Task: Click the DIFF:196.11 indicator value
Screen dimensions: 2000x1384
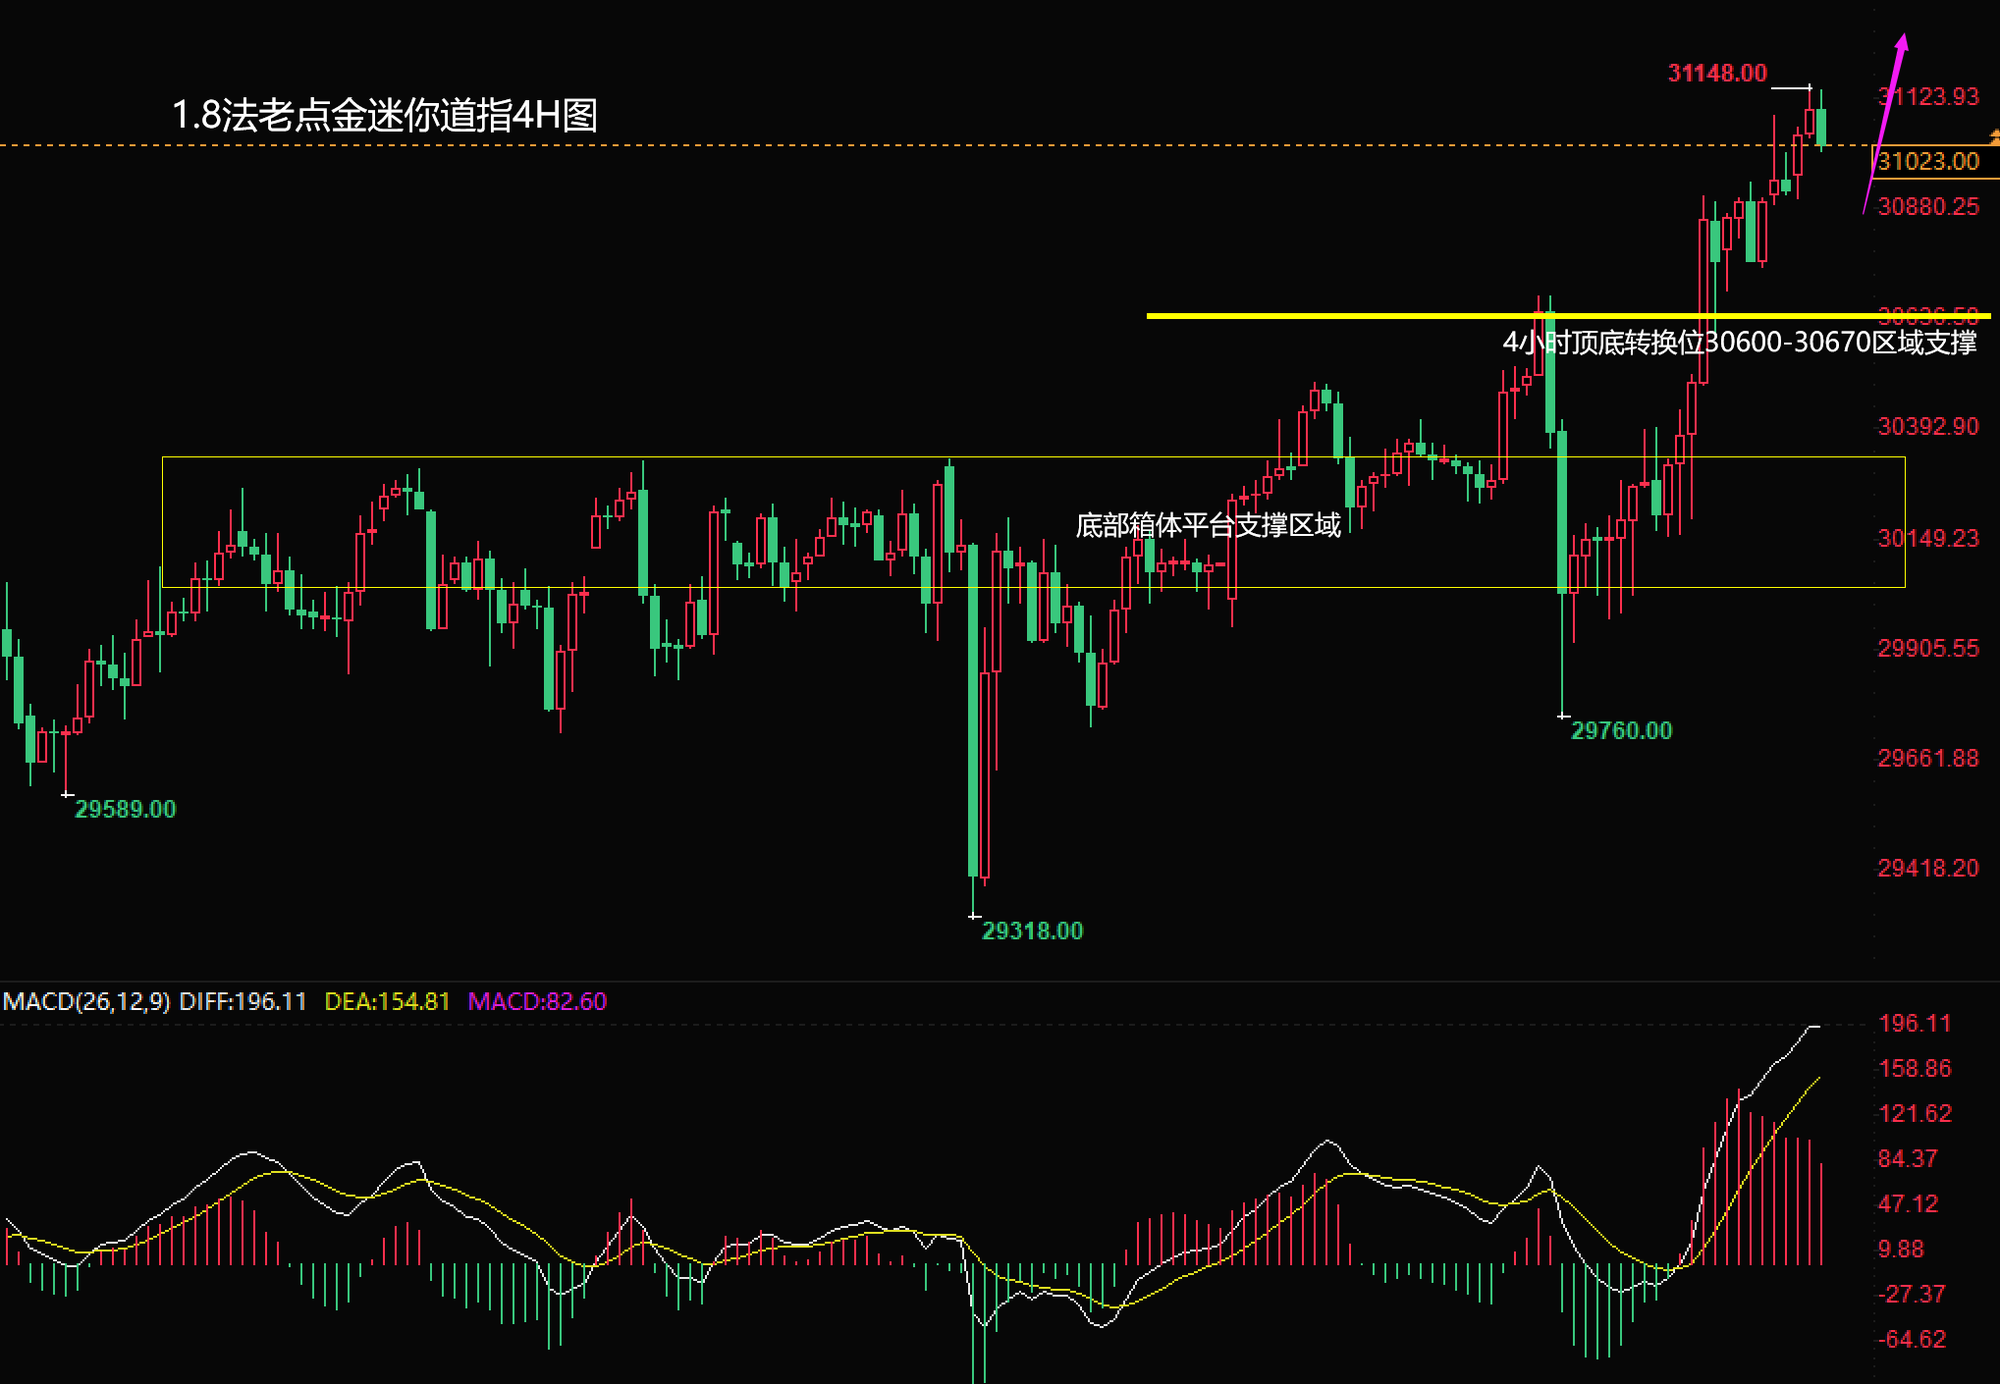Action: (243, 1001)
